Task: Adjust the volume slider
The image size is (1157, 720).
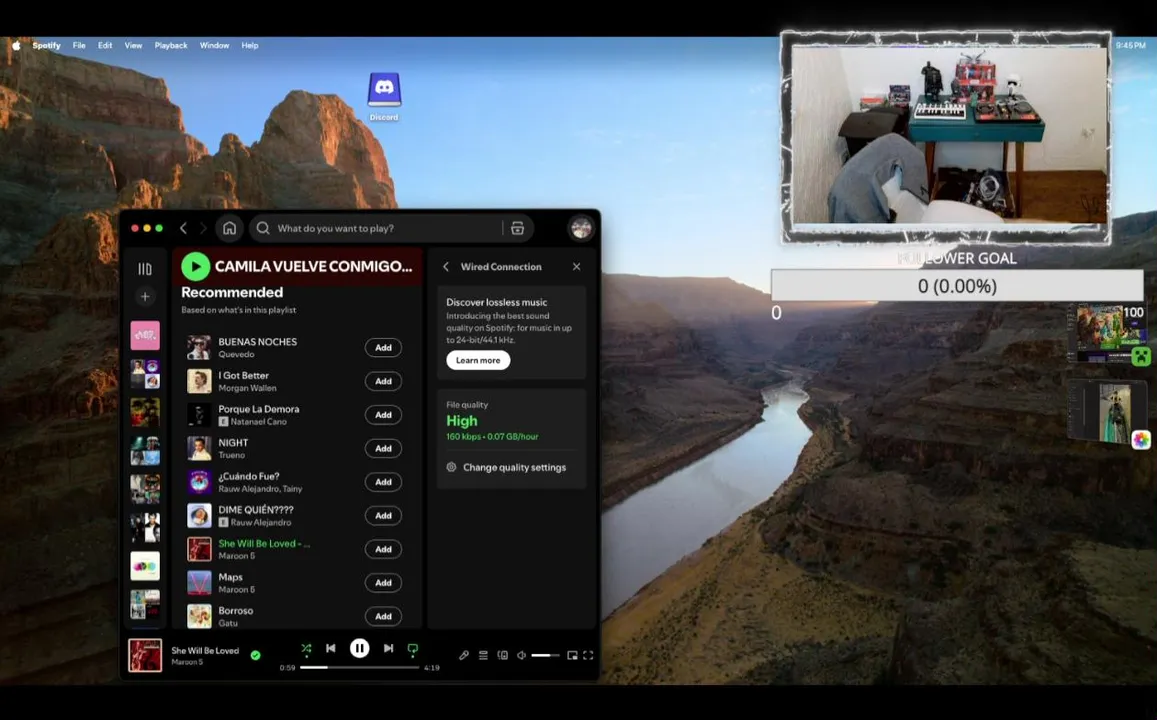Action: click(545, 655)
